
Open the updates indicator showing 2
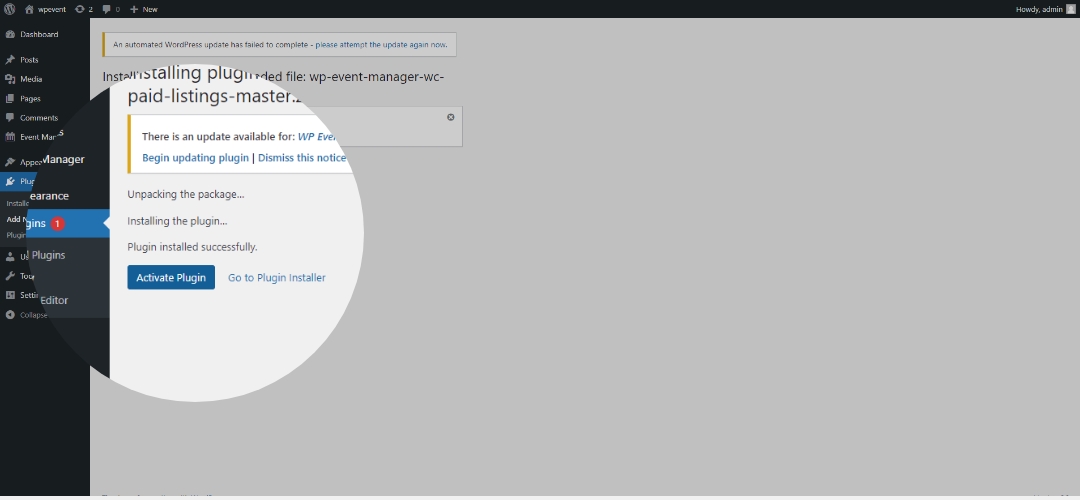click(x=83, y=9)
